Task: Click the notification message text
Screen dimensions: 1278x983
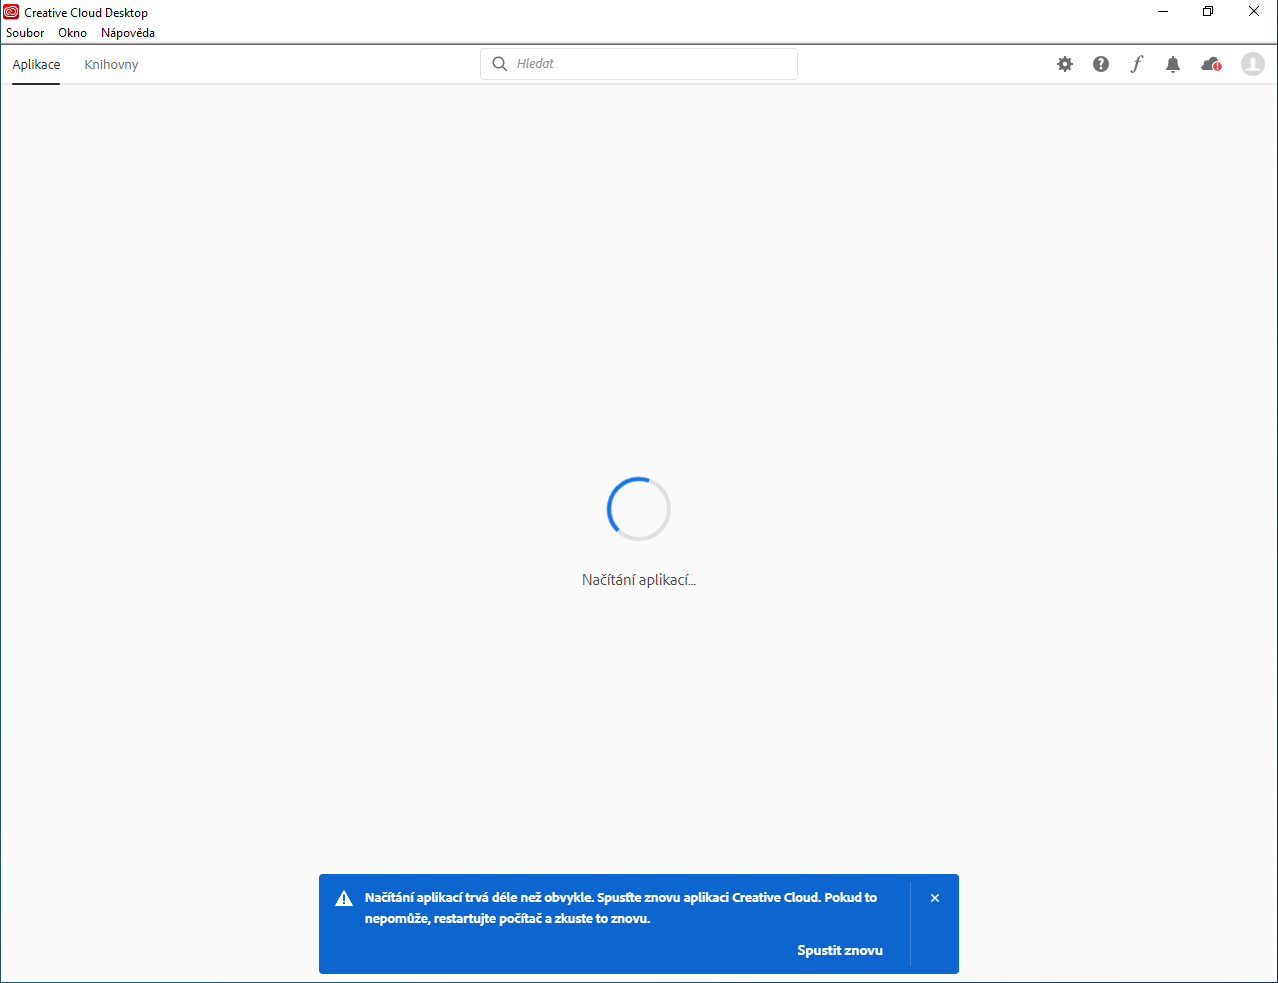Action: pos(621,908)
